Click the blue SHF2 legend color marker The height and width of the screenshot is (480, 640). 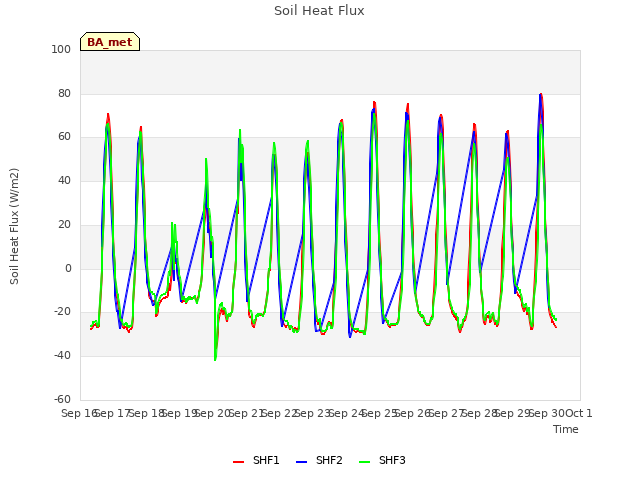(x=301, y=462)
